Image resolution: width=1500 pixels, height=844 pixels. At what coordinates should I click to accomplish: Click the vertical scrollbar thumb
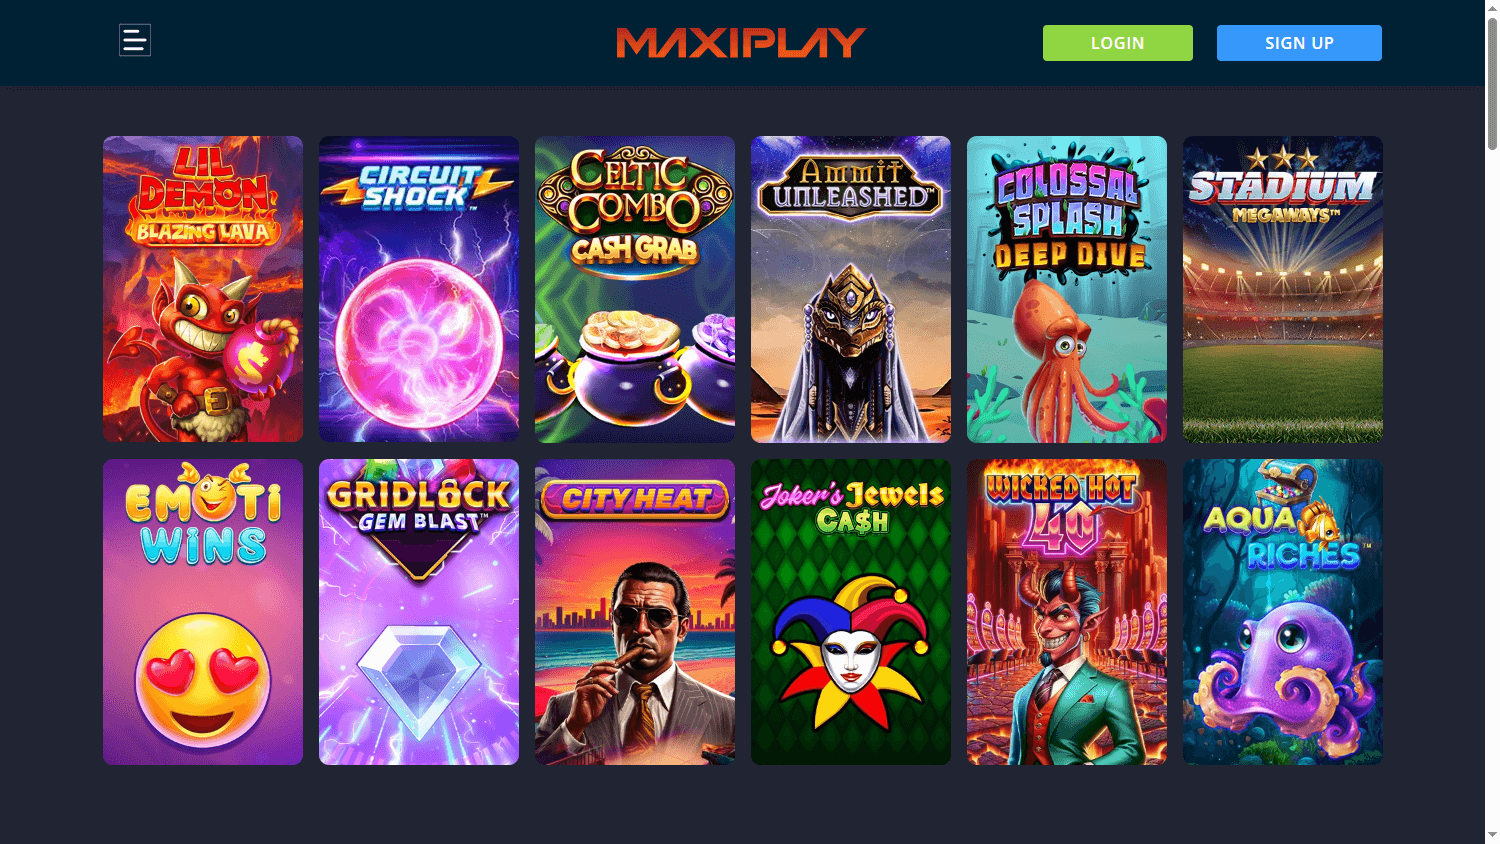(1492, 83)
